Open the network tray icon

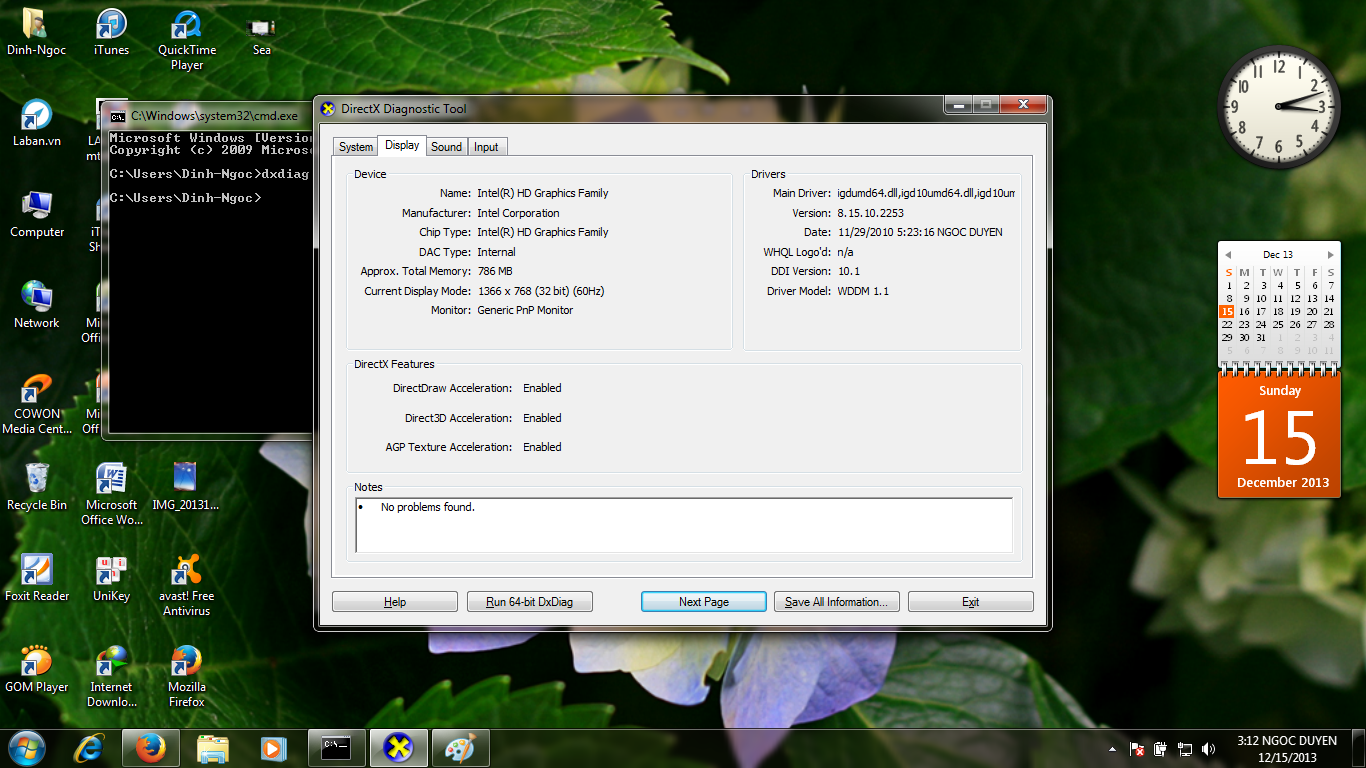tap(1185, 749)
